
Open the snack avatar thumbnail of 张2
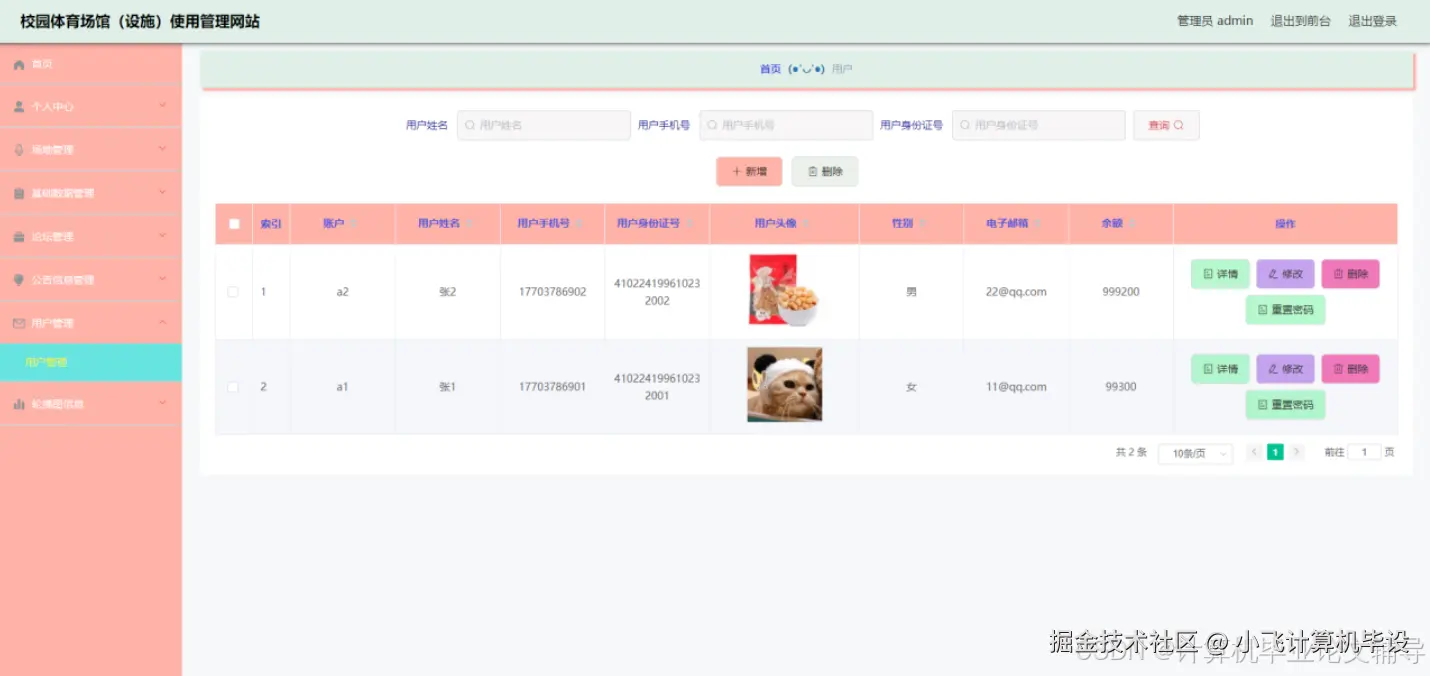point(784,290)
